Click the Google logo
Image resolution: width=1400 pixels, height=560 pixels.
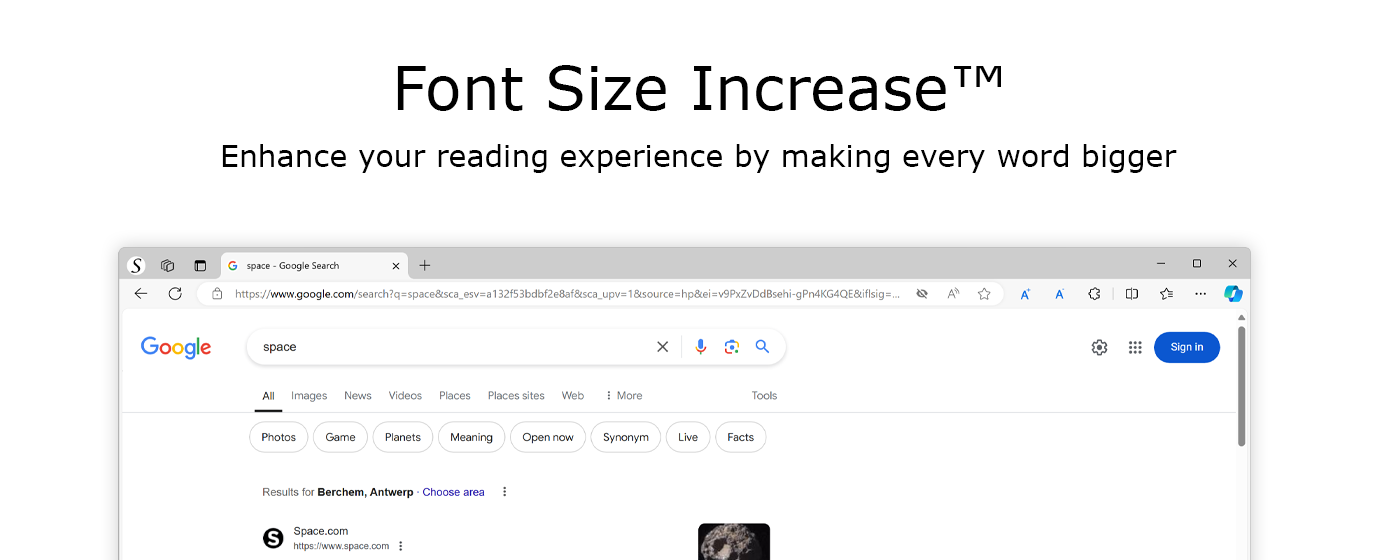[x=176, y=347]
